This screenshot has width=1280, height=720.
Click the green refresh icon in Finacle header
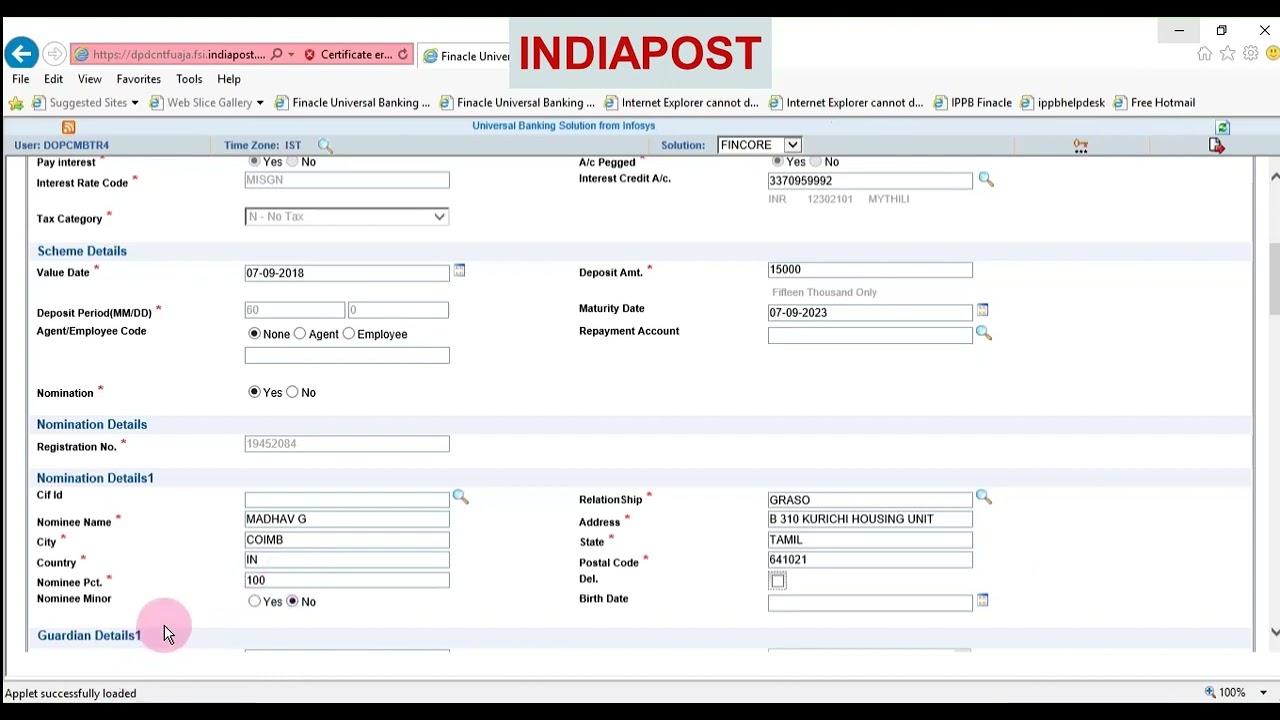click(x=1223, y=127)
